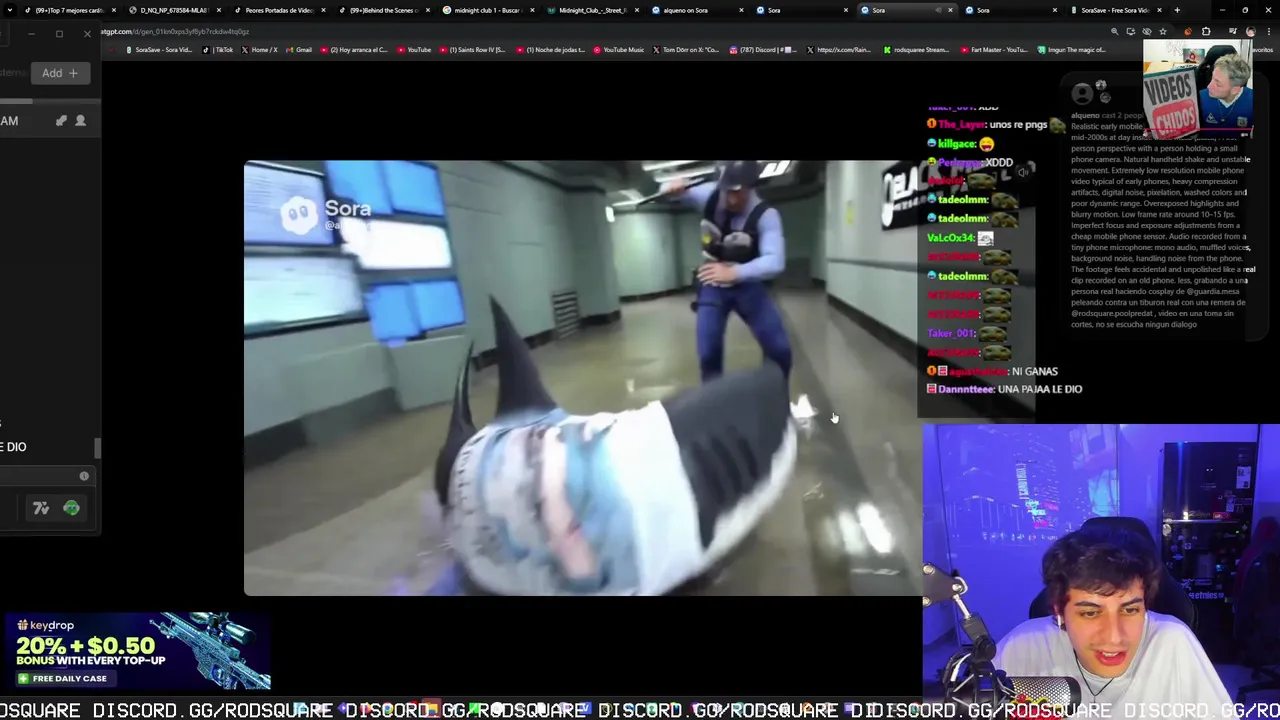The height and width of the screenshot is (720, 1280).
Task: Click the crossed-eye icon in address bar
Action: (1146, 32)
